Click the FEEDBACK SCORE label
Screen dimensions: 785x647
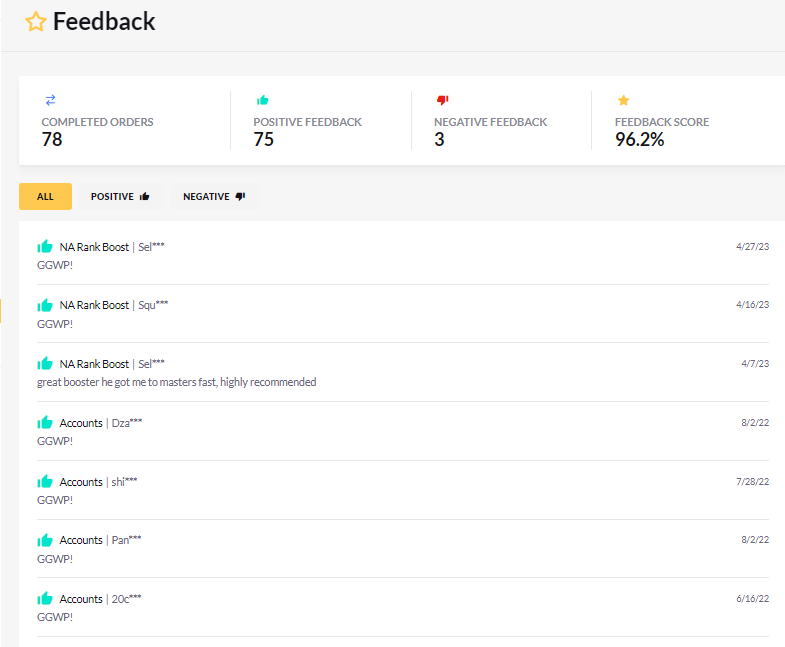(662, 122)
